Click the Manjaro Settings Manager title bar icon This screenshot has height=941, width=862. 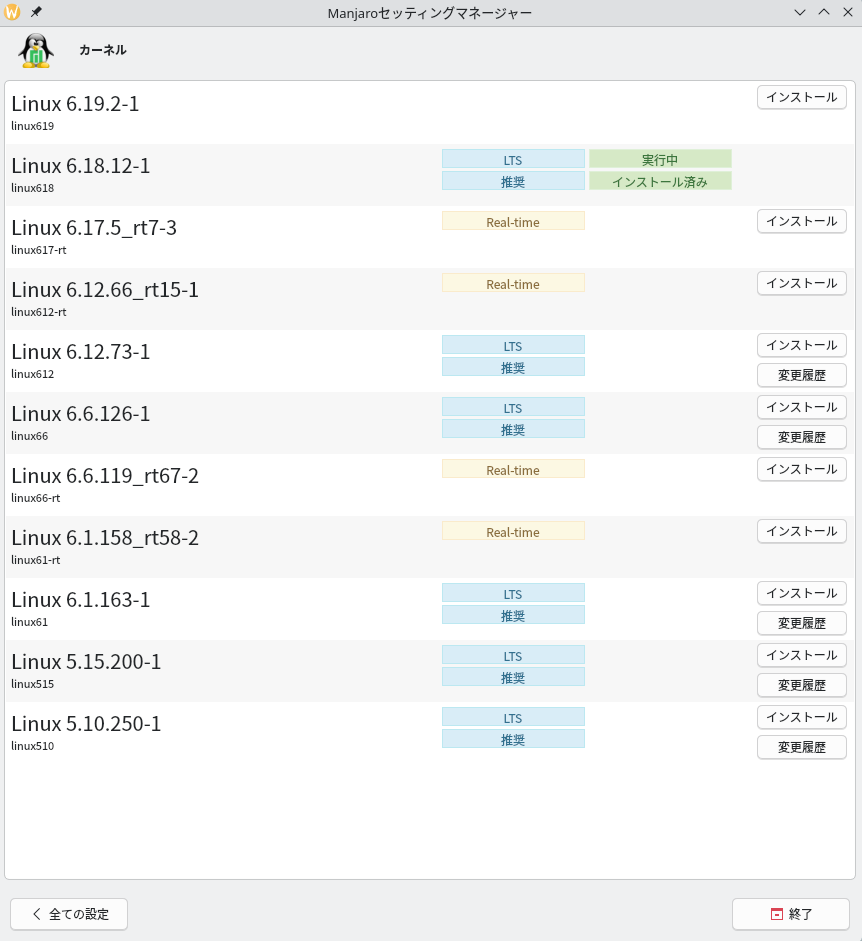click(x=12, y=12)
